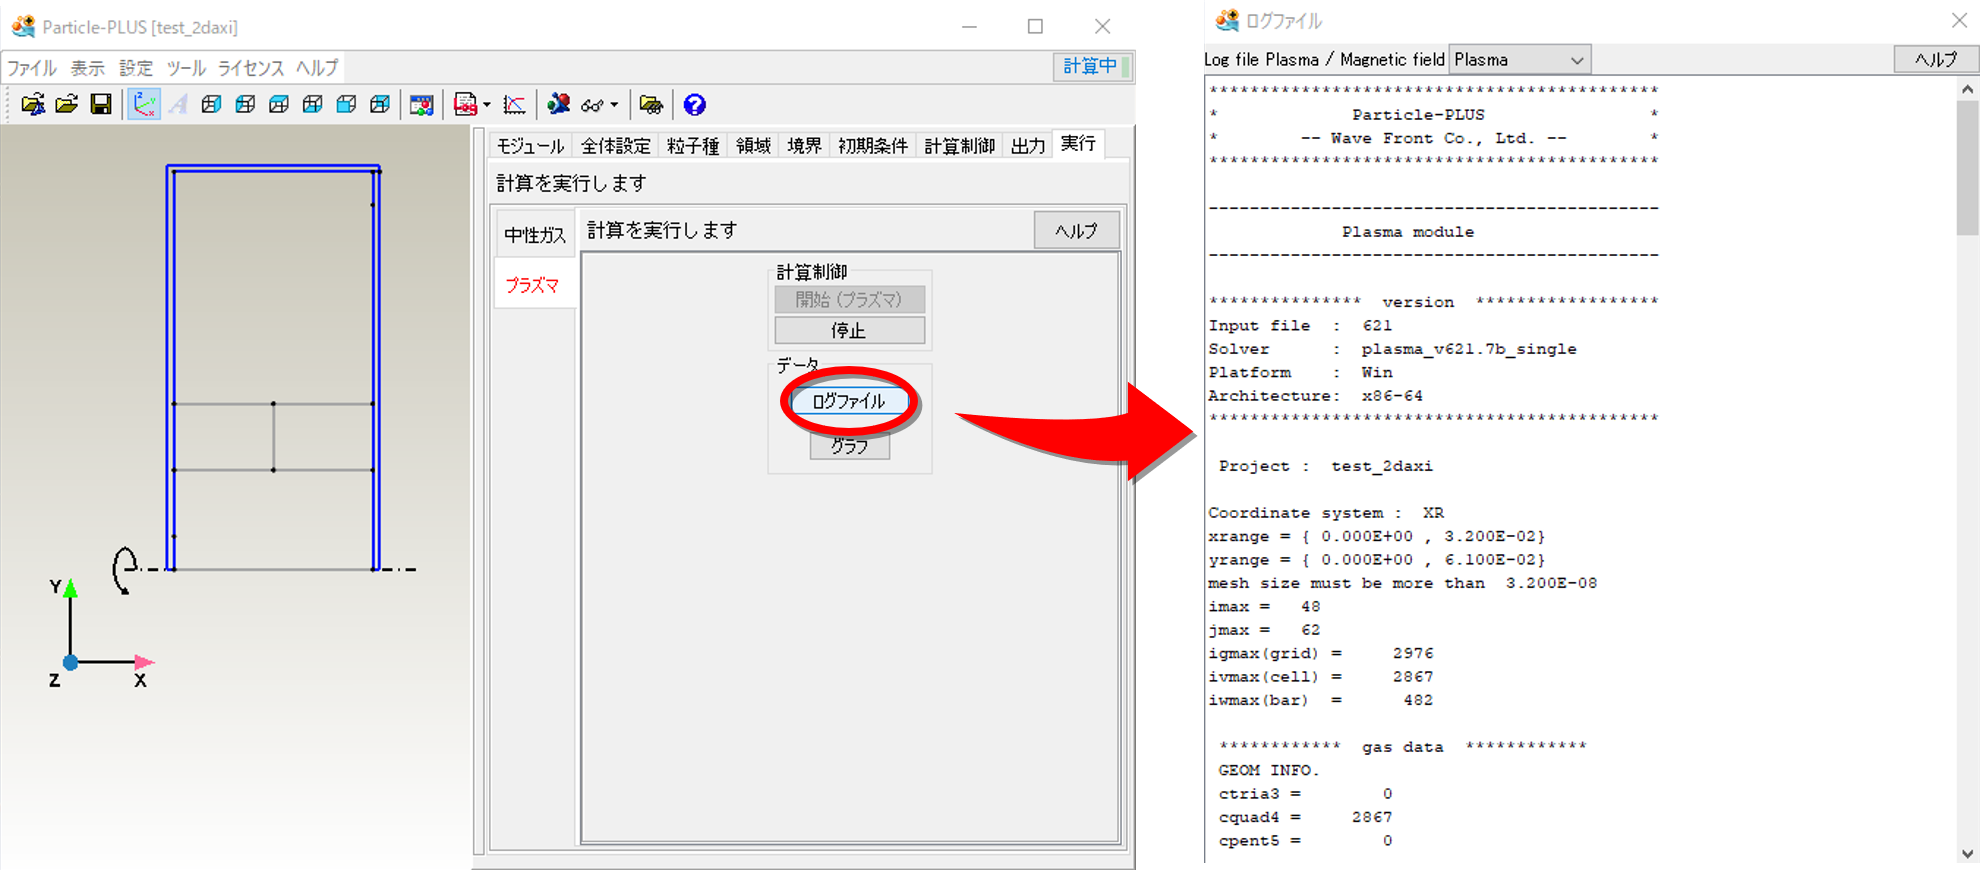The image size is (1980, 870).
Task: Open the 設定 menu
Action: click(x=136, y=68)
